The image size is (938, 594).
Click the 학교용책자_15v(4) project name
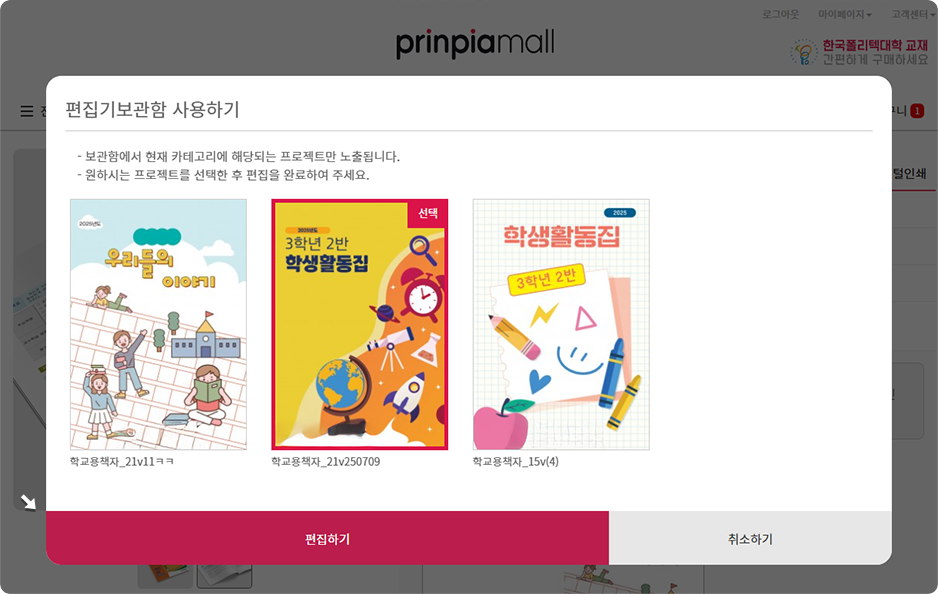[516, 462]
